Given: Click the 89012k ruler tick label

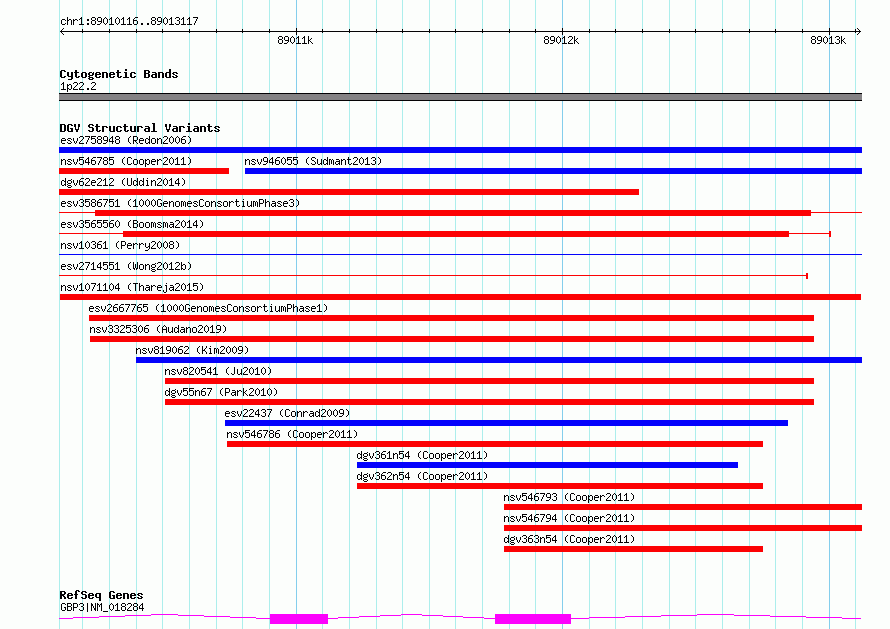Looking at the screenshot, I should [561, 40].
